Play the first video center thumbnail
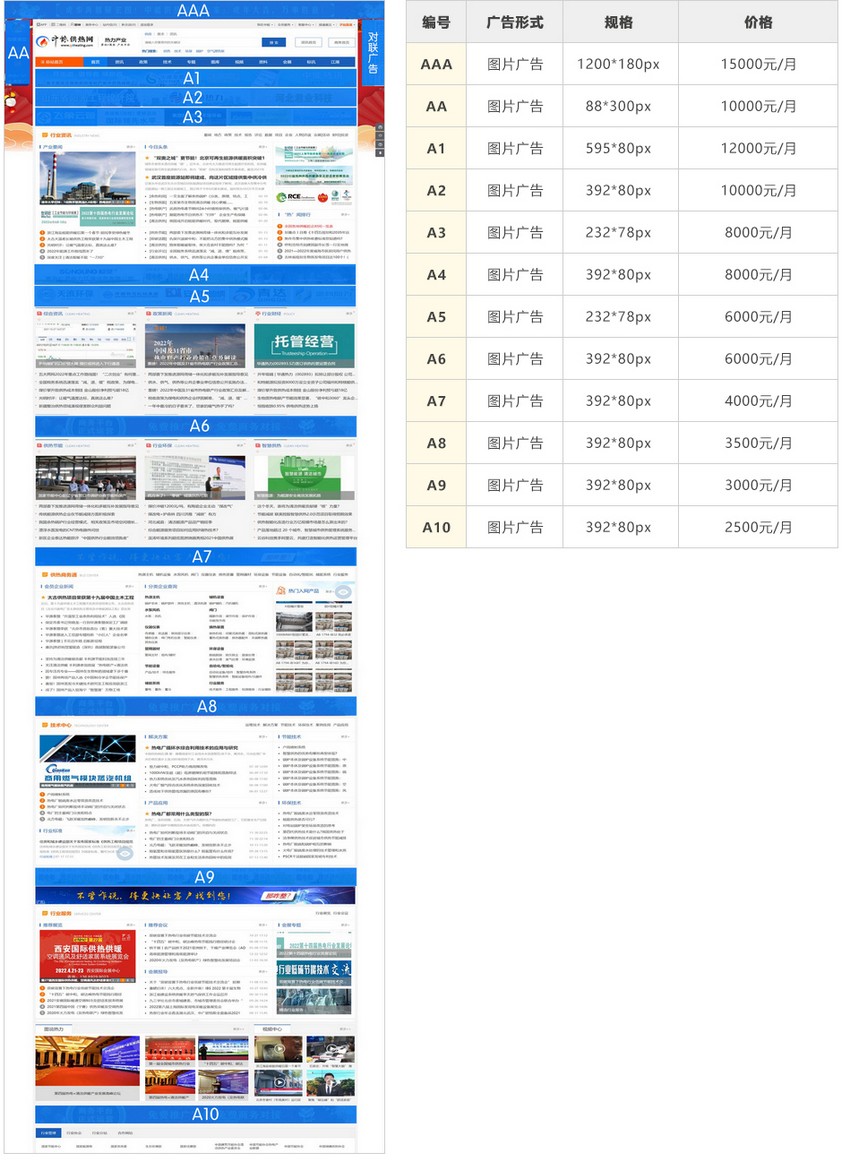The width and height of the screenshot is (842, 1162). tap(277, 1050)
